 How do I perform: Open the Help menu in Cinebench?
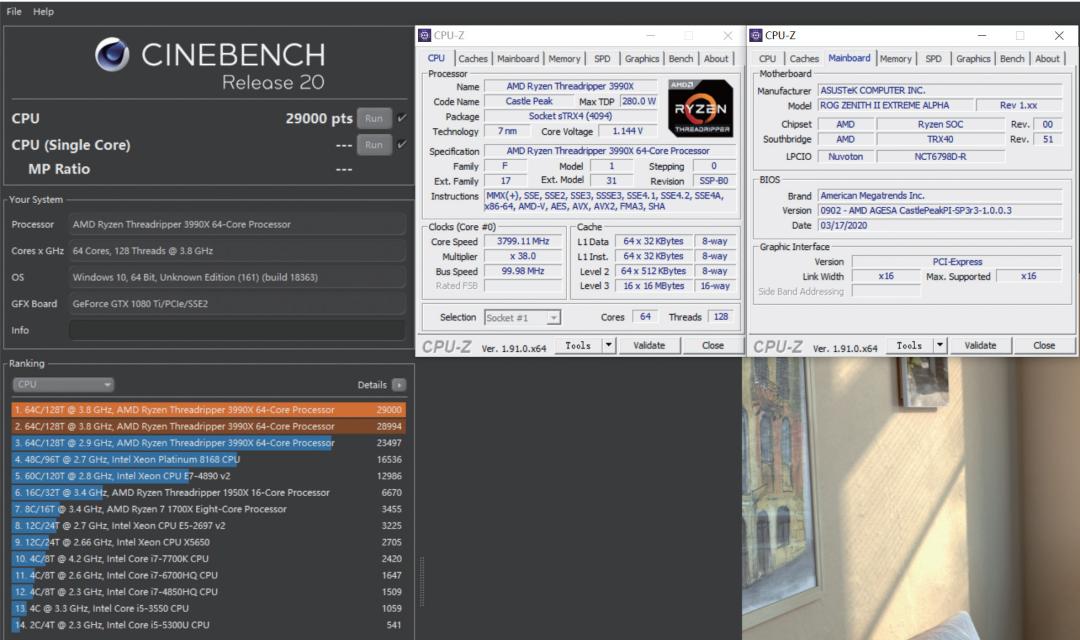43,11
